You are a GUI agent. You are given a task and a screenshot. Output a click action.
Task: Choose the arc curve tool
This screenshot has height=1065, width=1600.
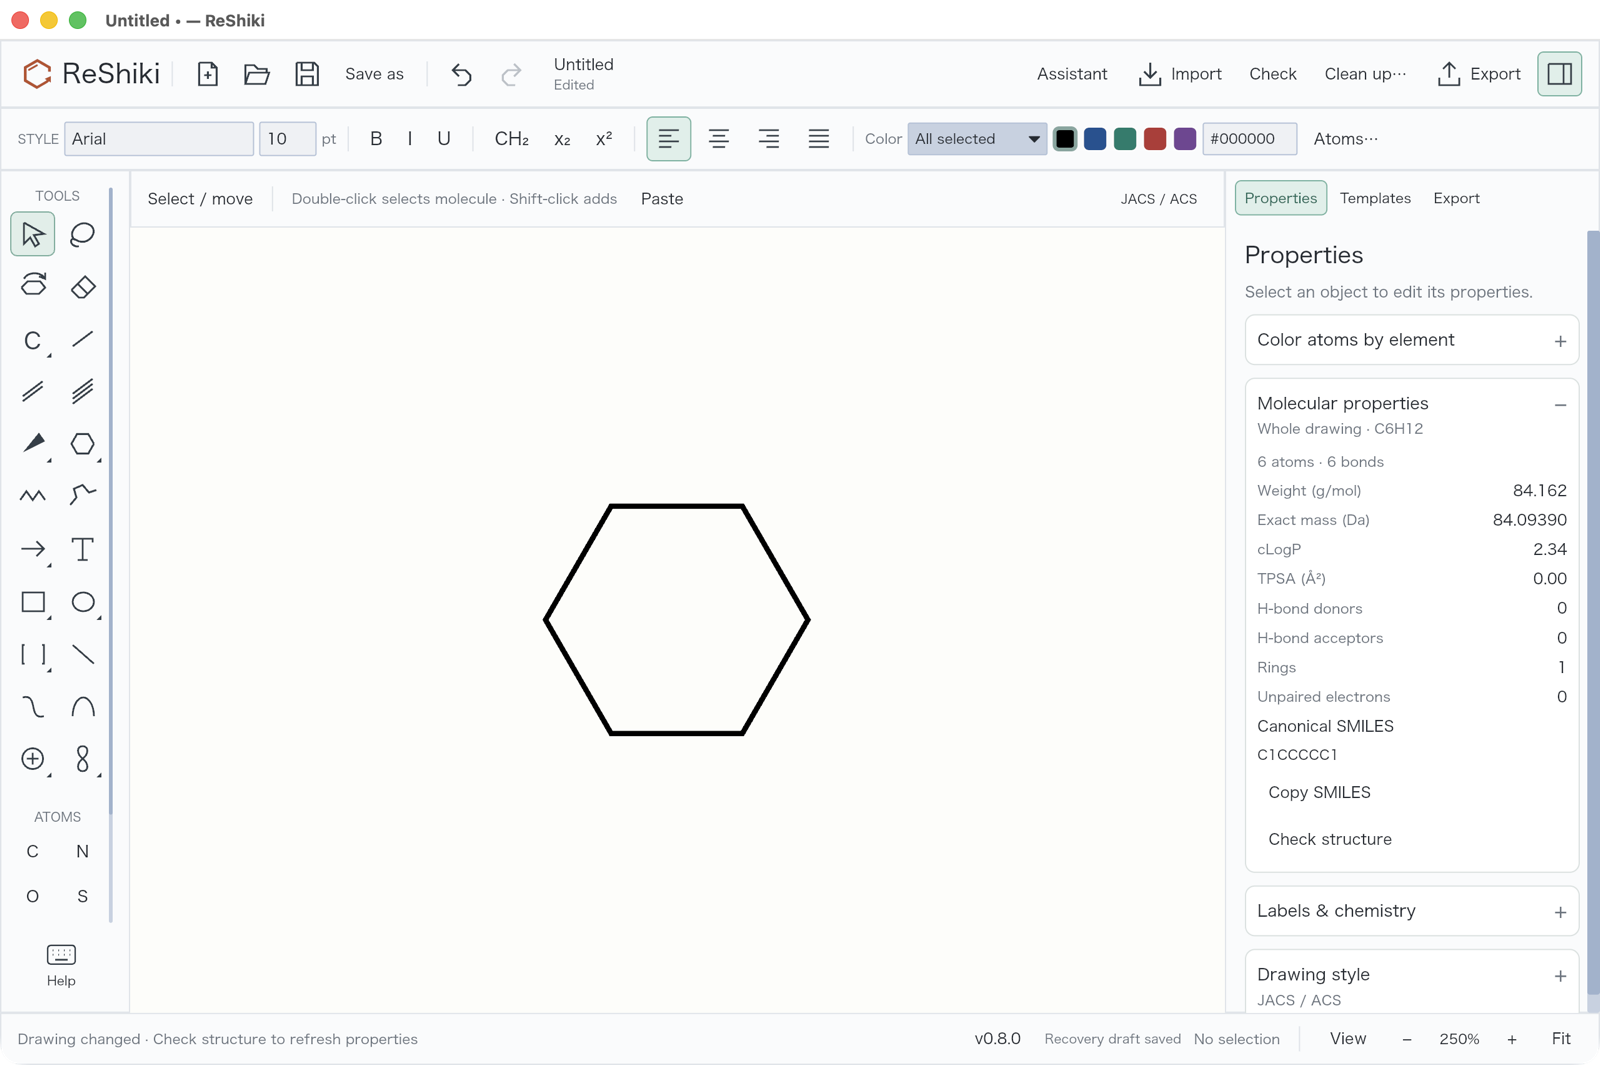[x=83, y=707]
